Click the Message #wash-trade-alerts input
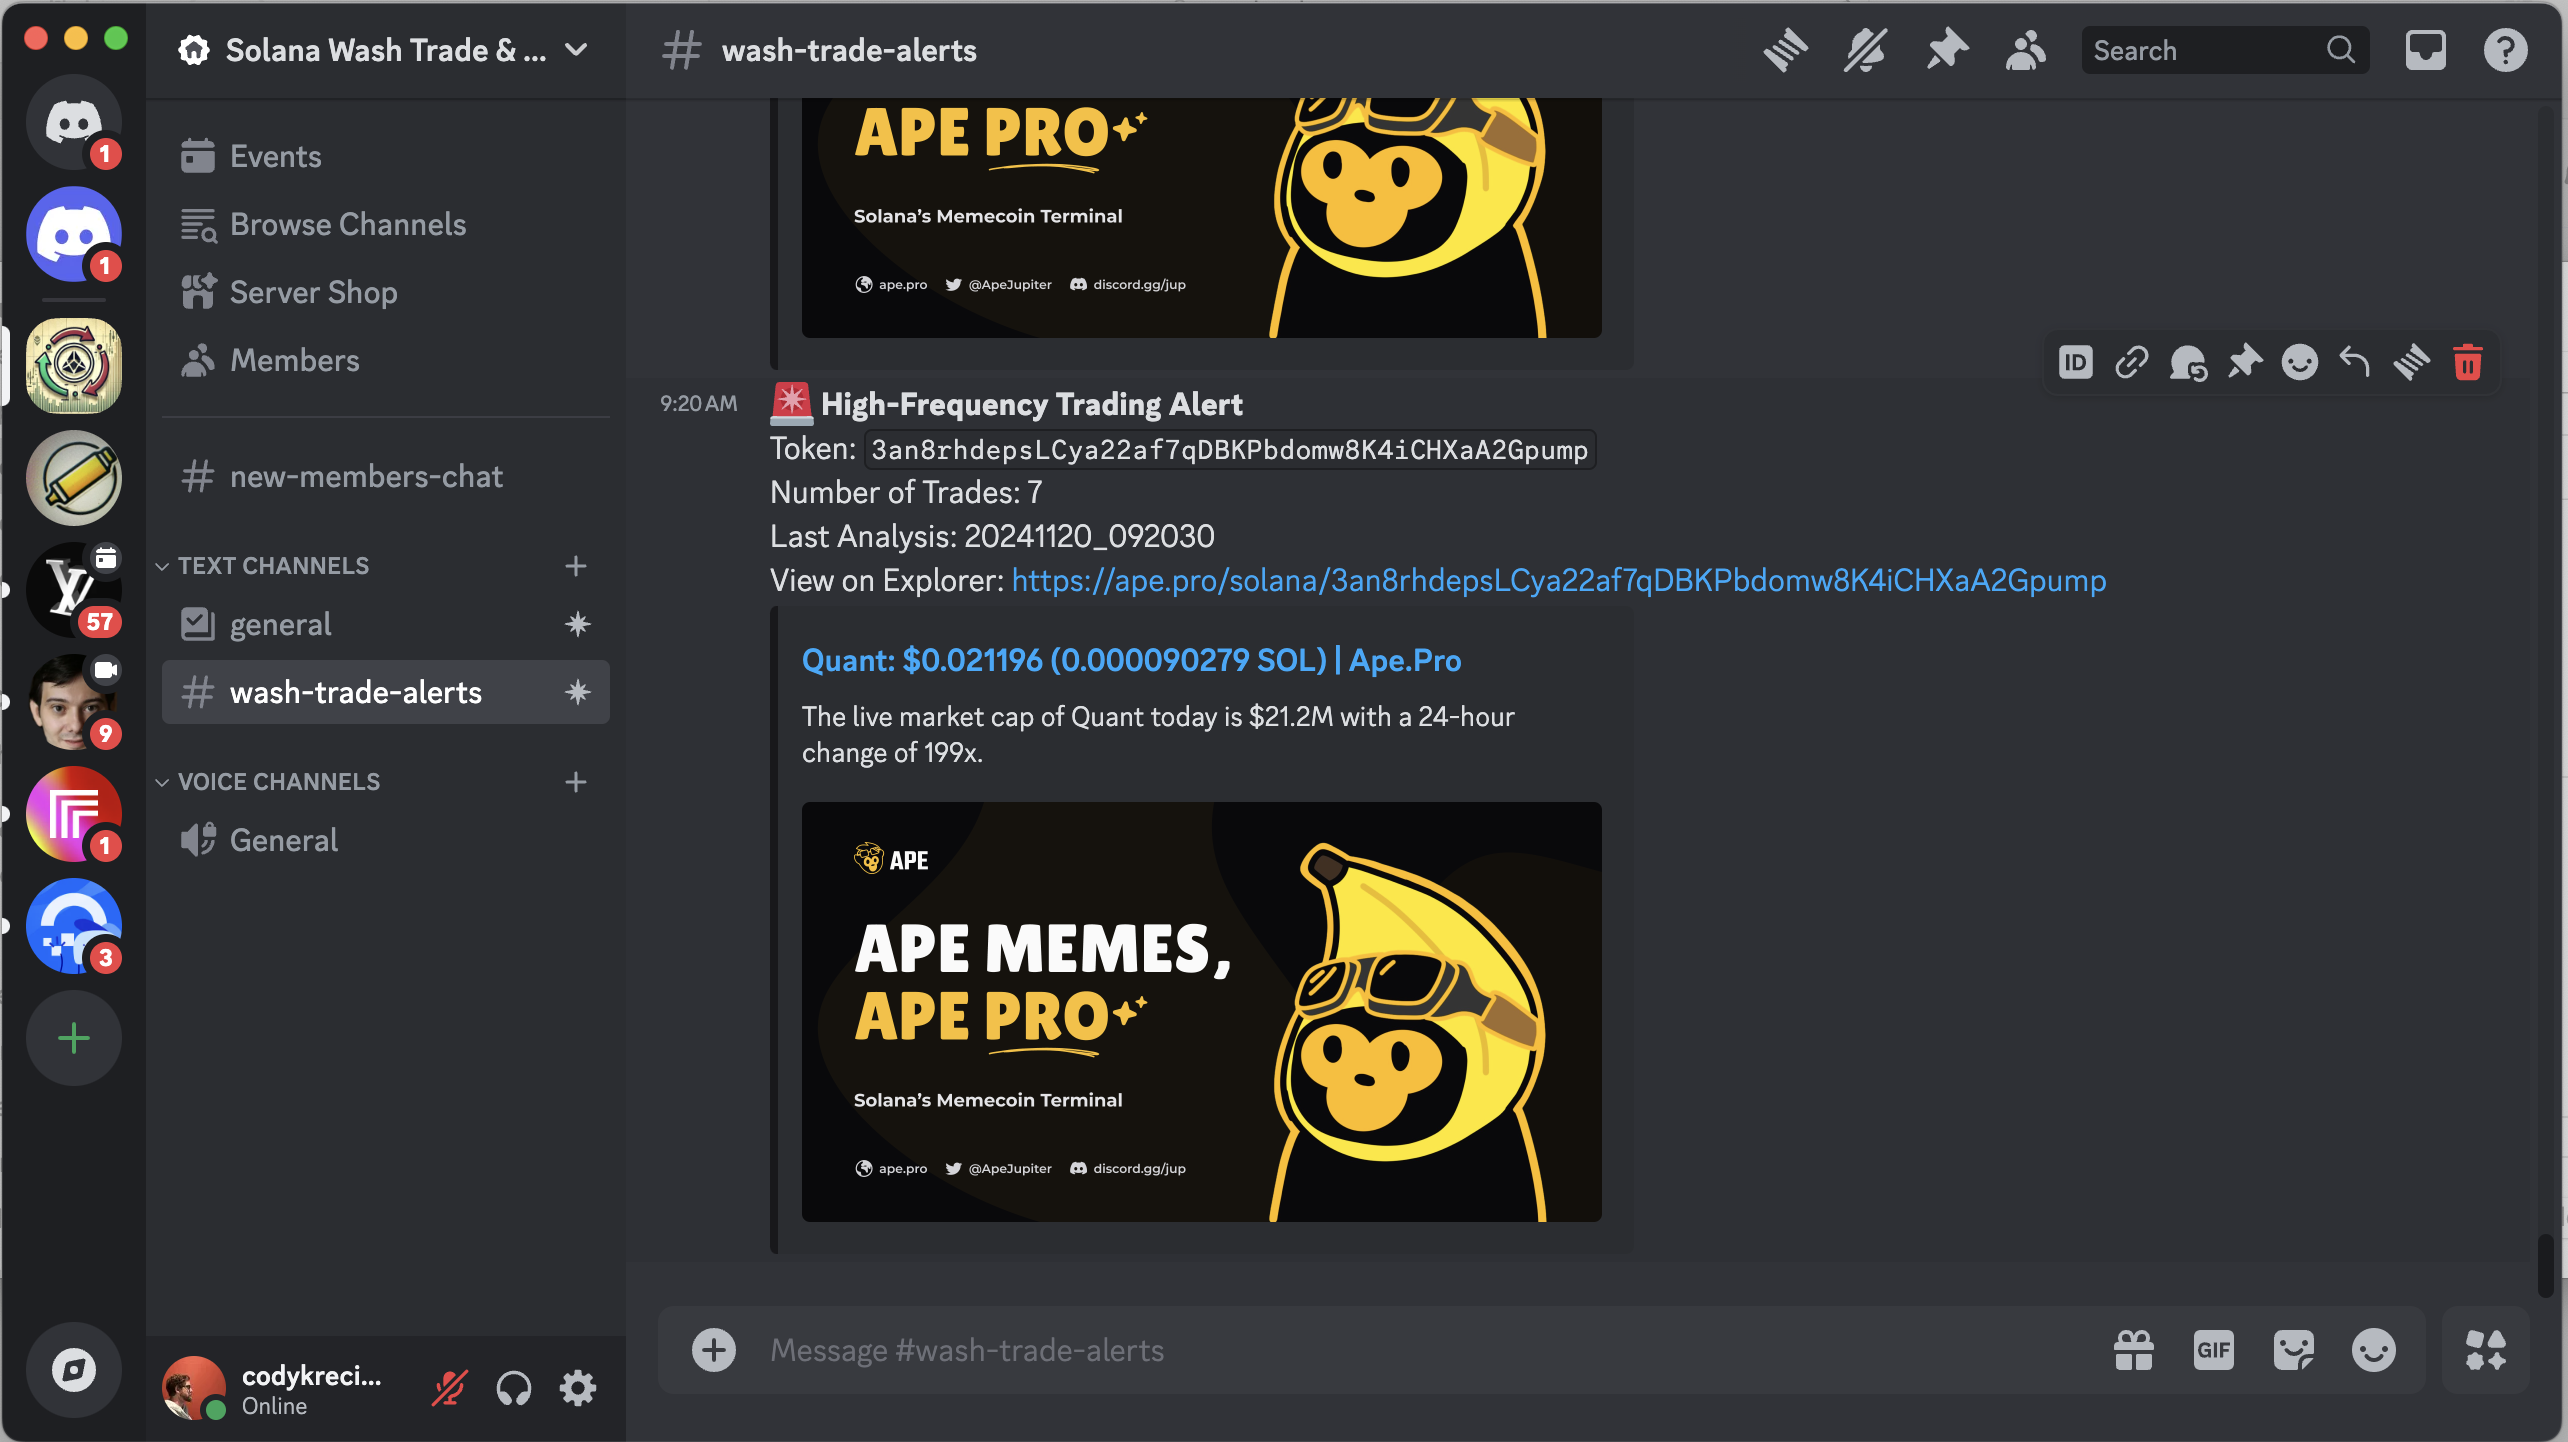Viewport: 2568px width, 1442px height. pyautogui.click(x=1430, y=1350)
